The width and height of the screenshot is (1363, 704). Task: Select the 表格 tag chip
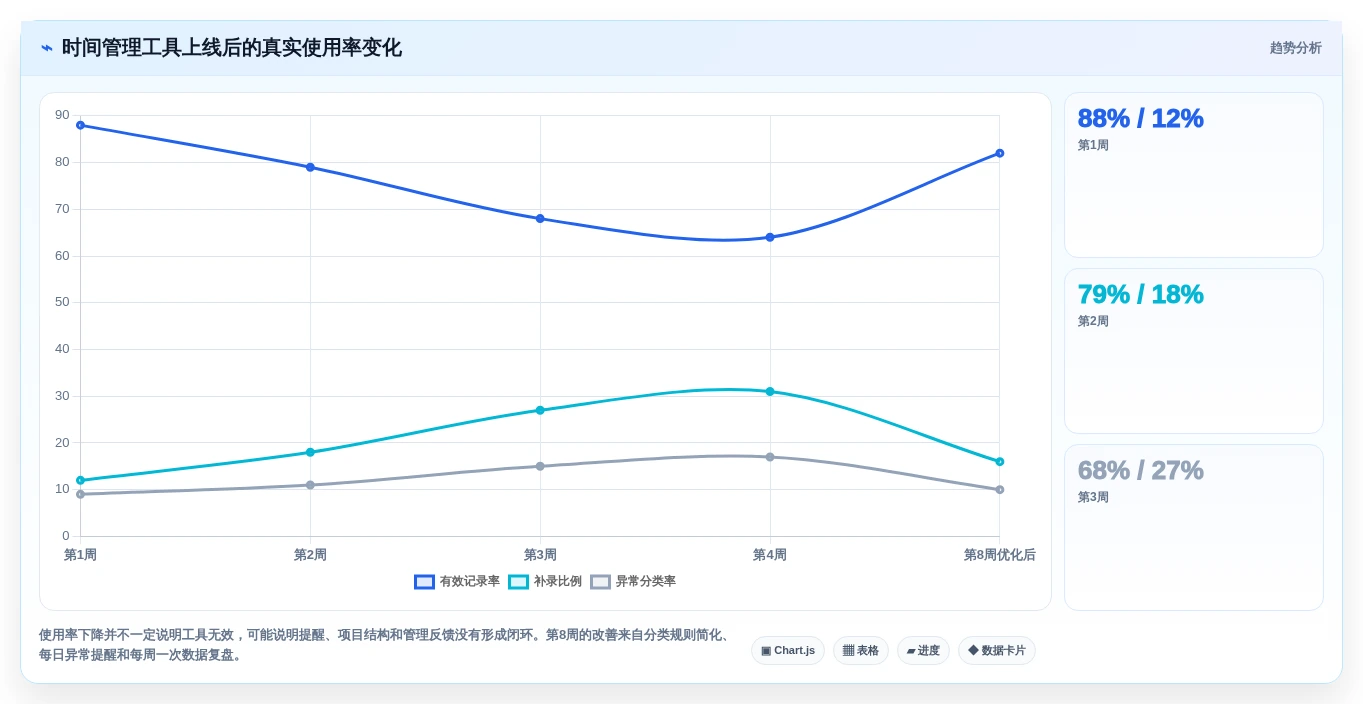[861, 651]
